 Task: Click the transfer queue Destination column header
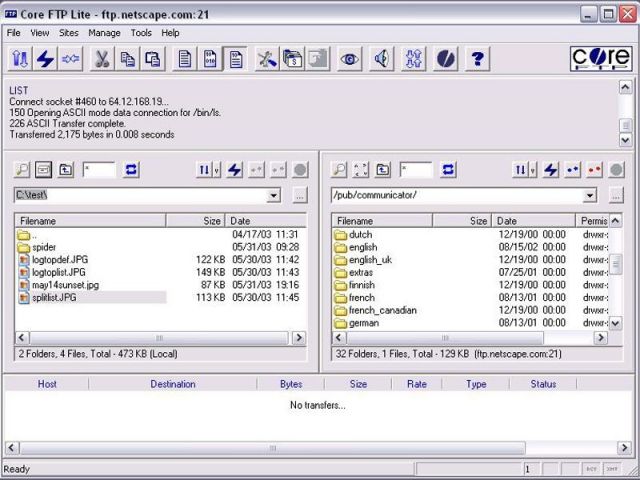point(173,384)
